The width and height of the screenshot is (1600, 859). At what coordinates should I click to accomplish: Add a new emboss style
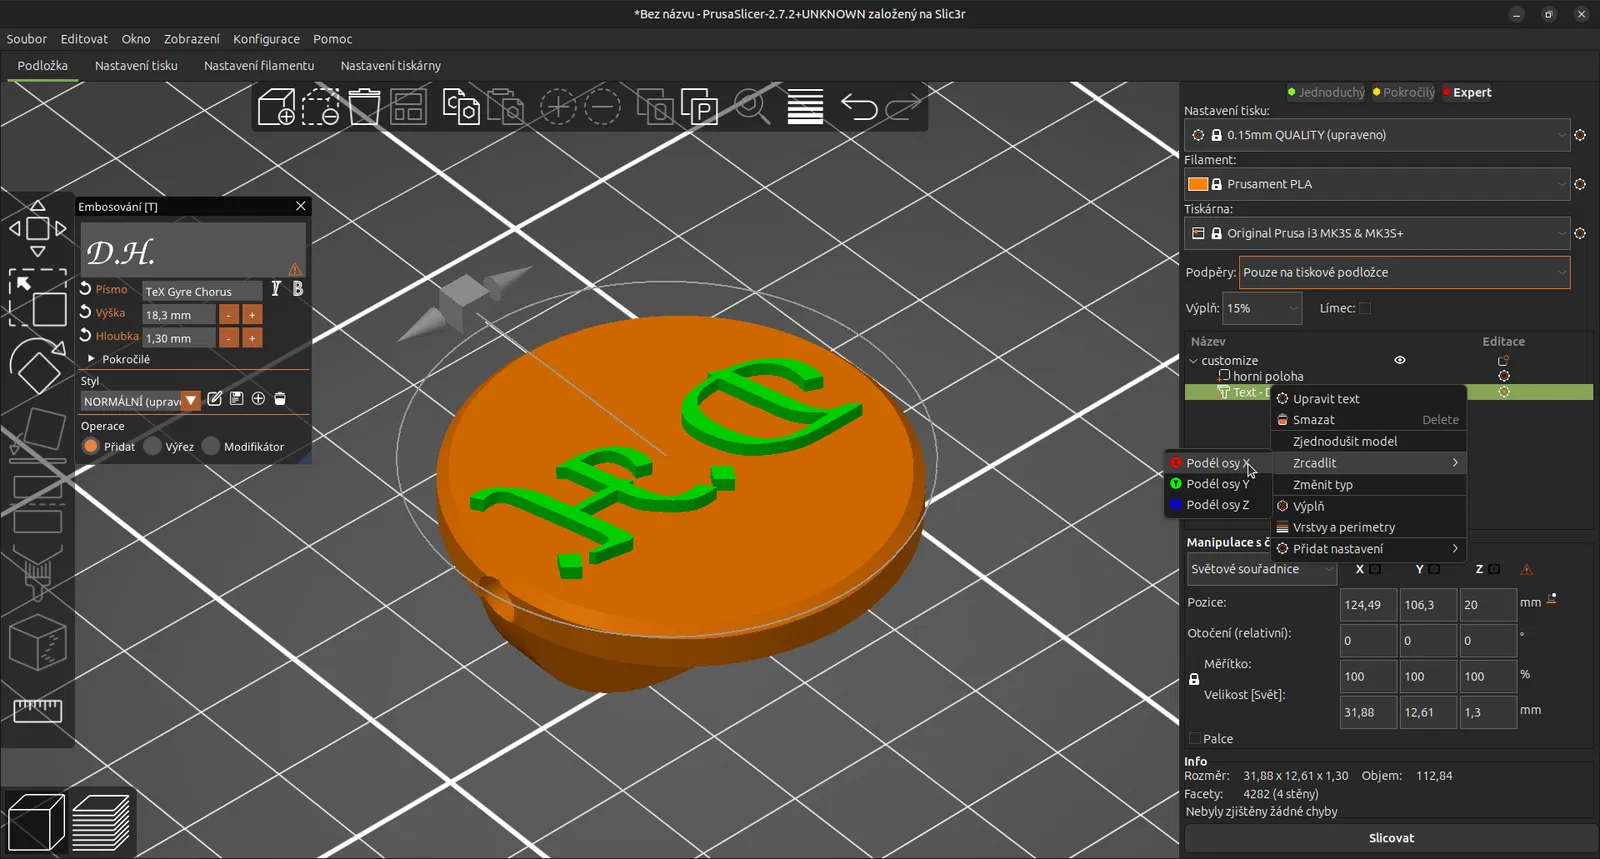258,399
